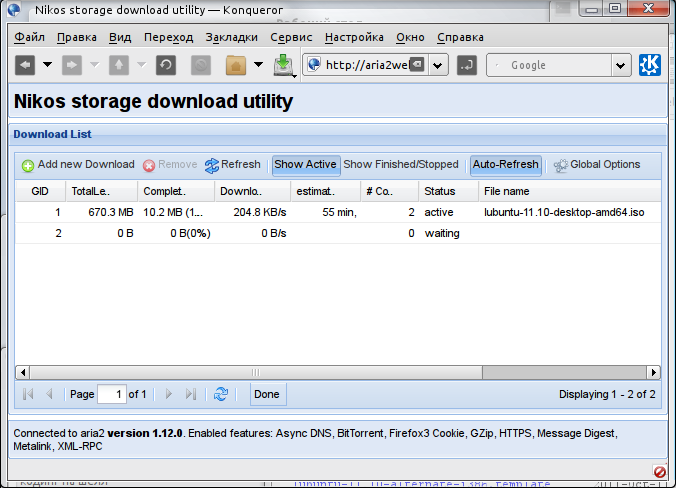Click the Konqueror back navigation arrow
This screenshot has height=488, width=676.
(25, 65)
